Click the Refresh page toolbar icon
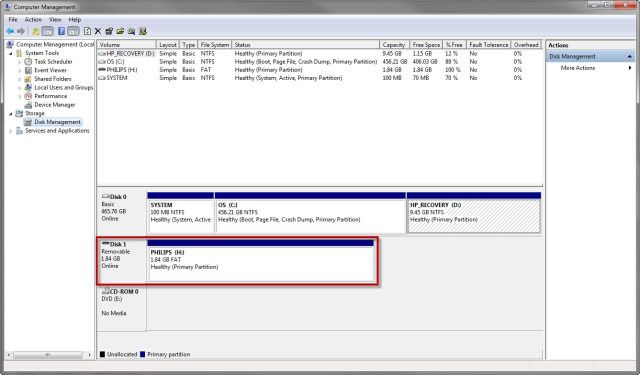Viewport: 640px width, 375px height. point(87,31)
